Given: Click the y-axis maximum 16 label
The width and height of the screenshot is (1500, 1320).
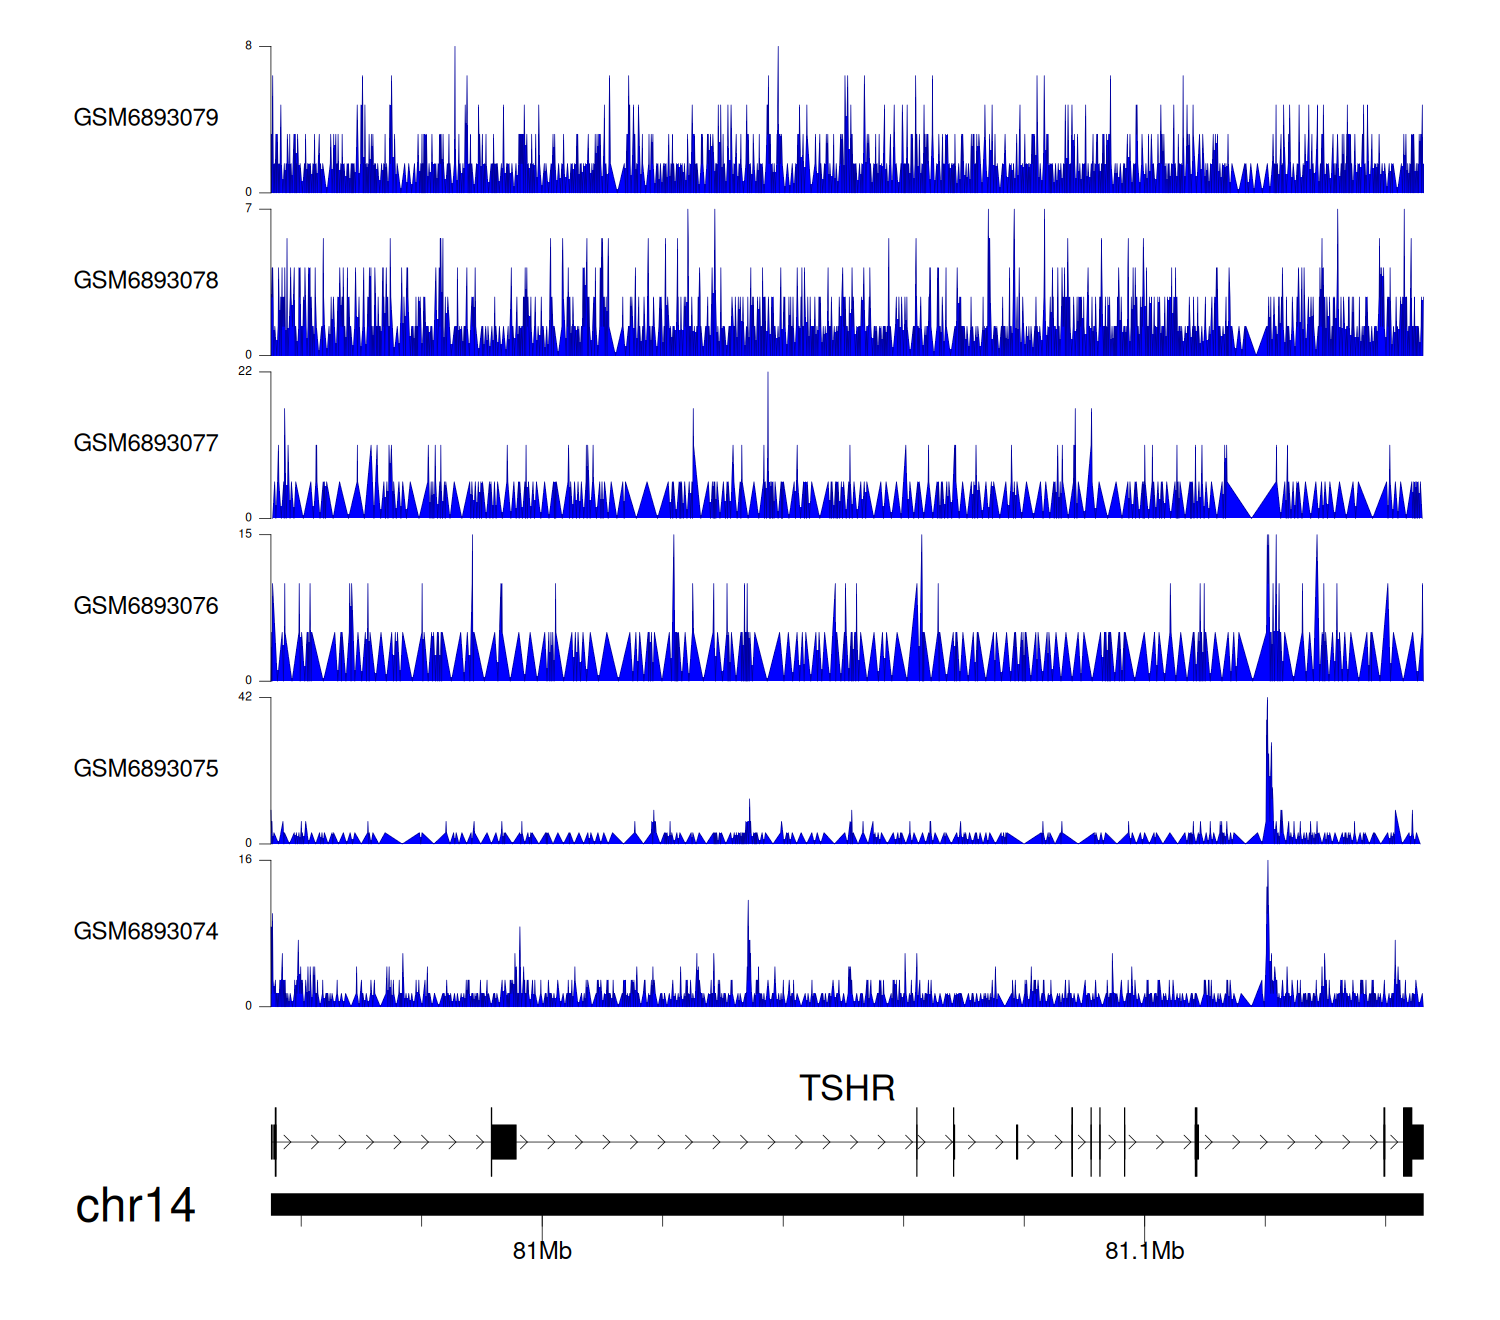Looking at the screenshot, I should click(245, 860).
